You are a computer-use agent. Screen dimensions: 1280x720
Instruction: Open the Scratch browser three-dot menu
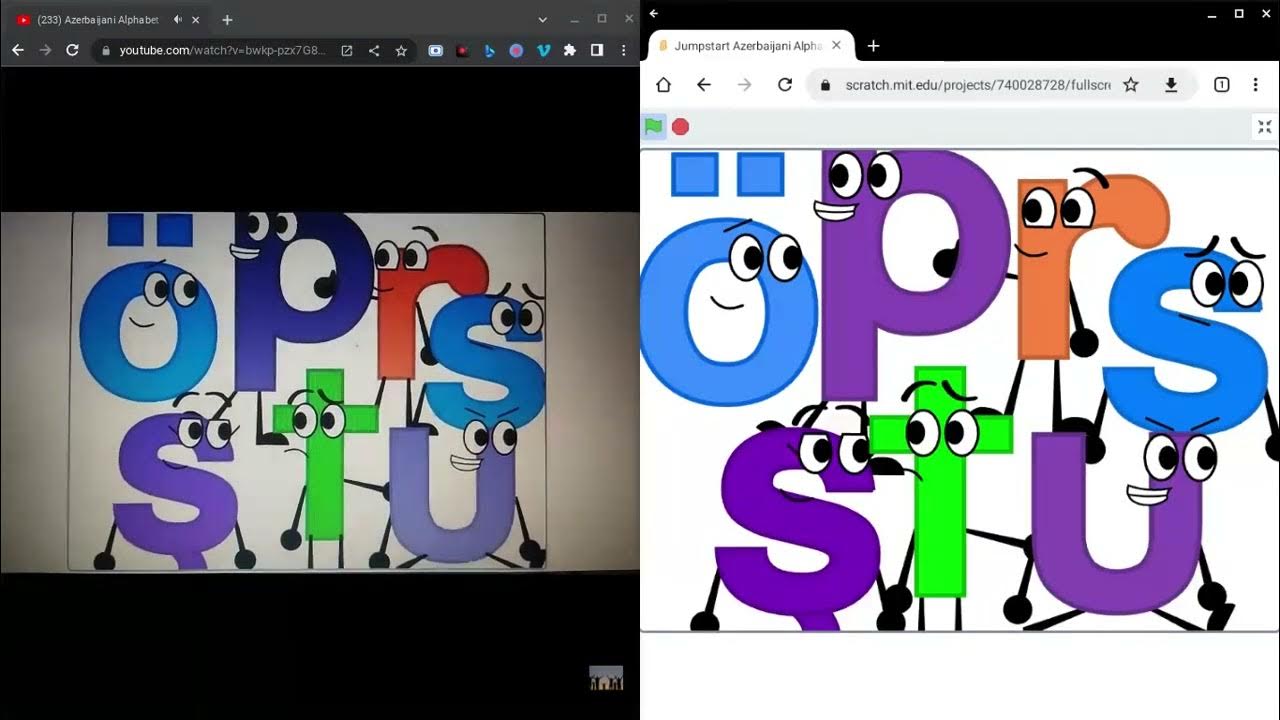(1255, 85)
